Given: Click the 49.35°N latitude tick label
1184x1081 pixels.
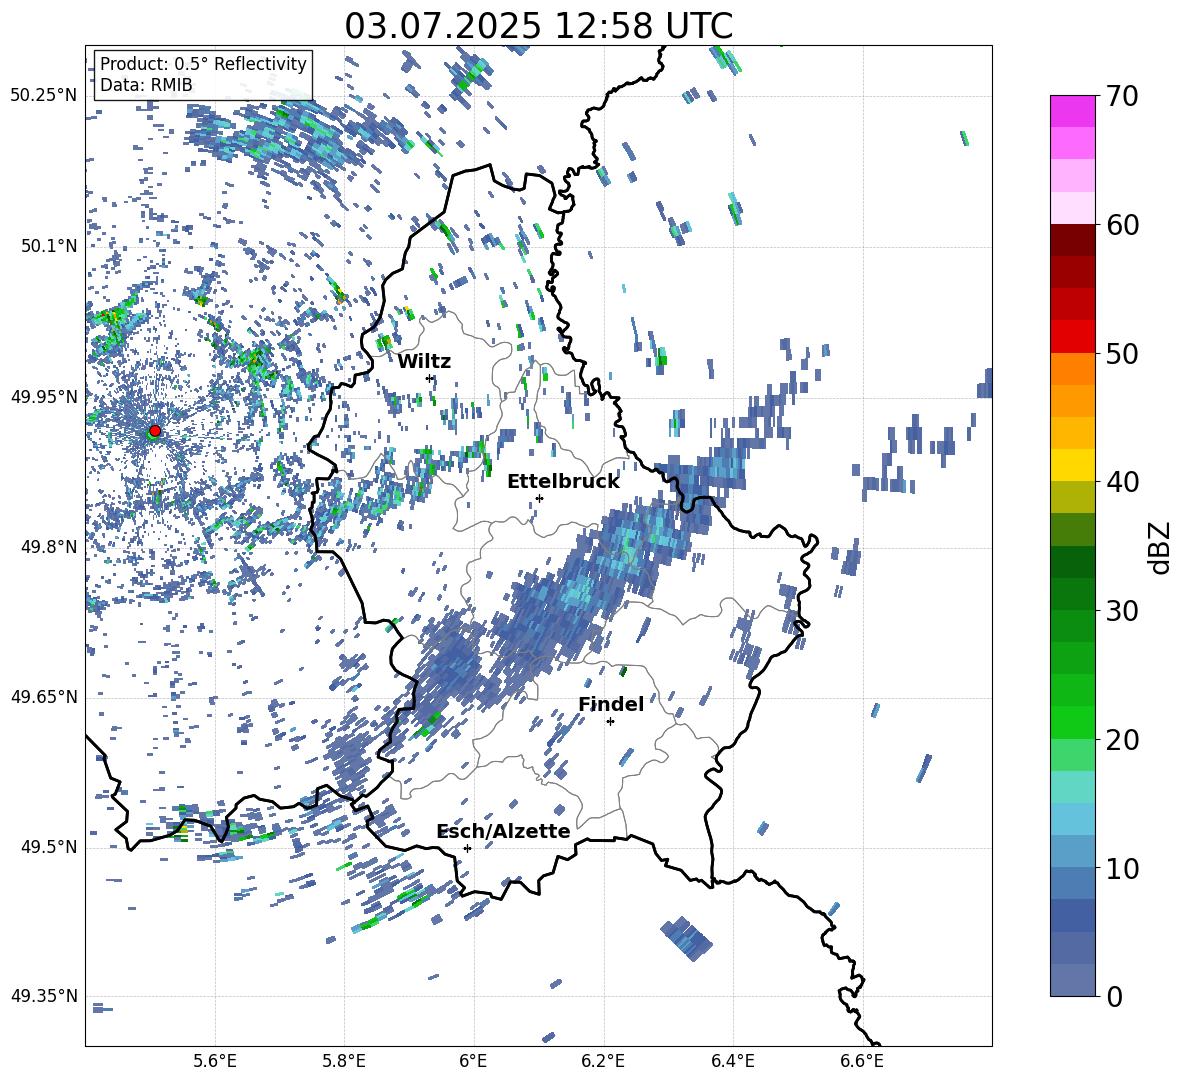Looking at the screenshot, I should [x=44, y=996].
